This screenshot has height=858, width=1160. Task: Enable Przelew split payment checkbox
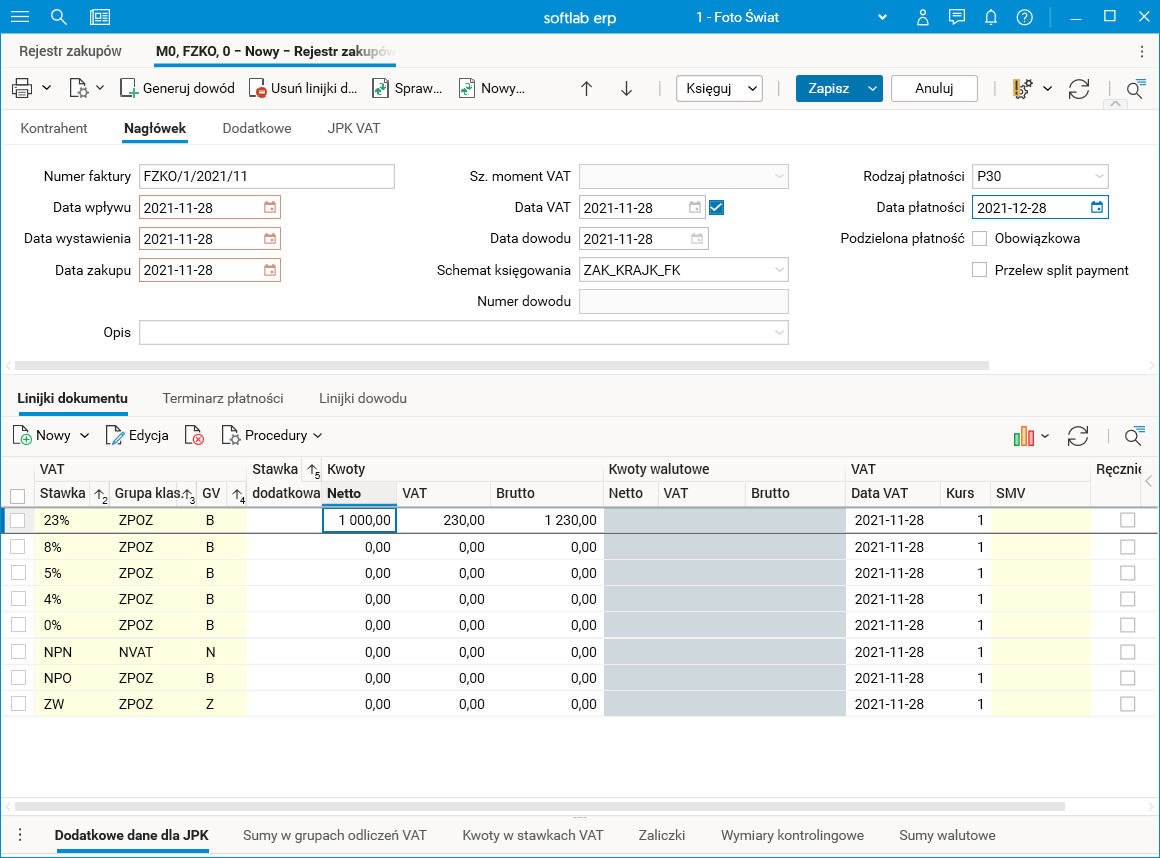click(980, 270)
